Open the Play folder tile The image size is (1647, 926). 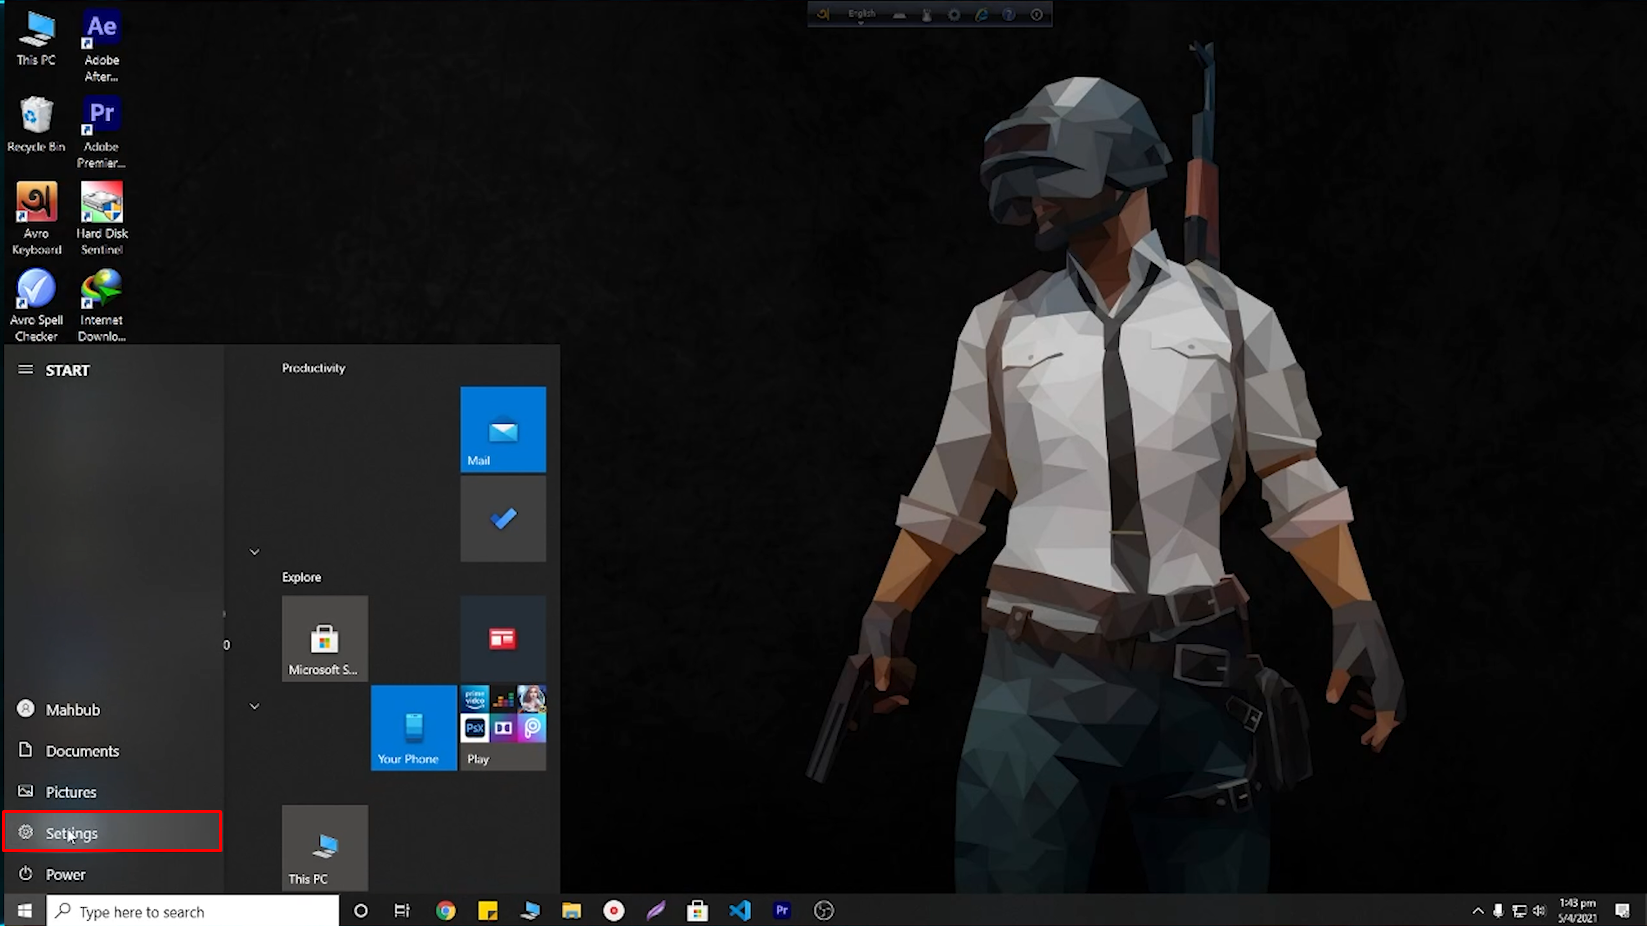tap(503, 727)
